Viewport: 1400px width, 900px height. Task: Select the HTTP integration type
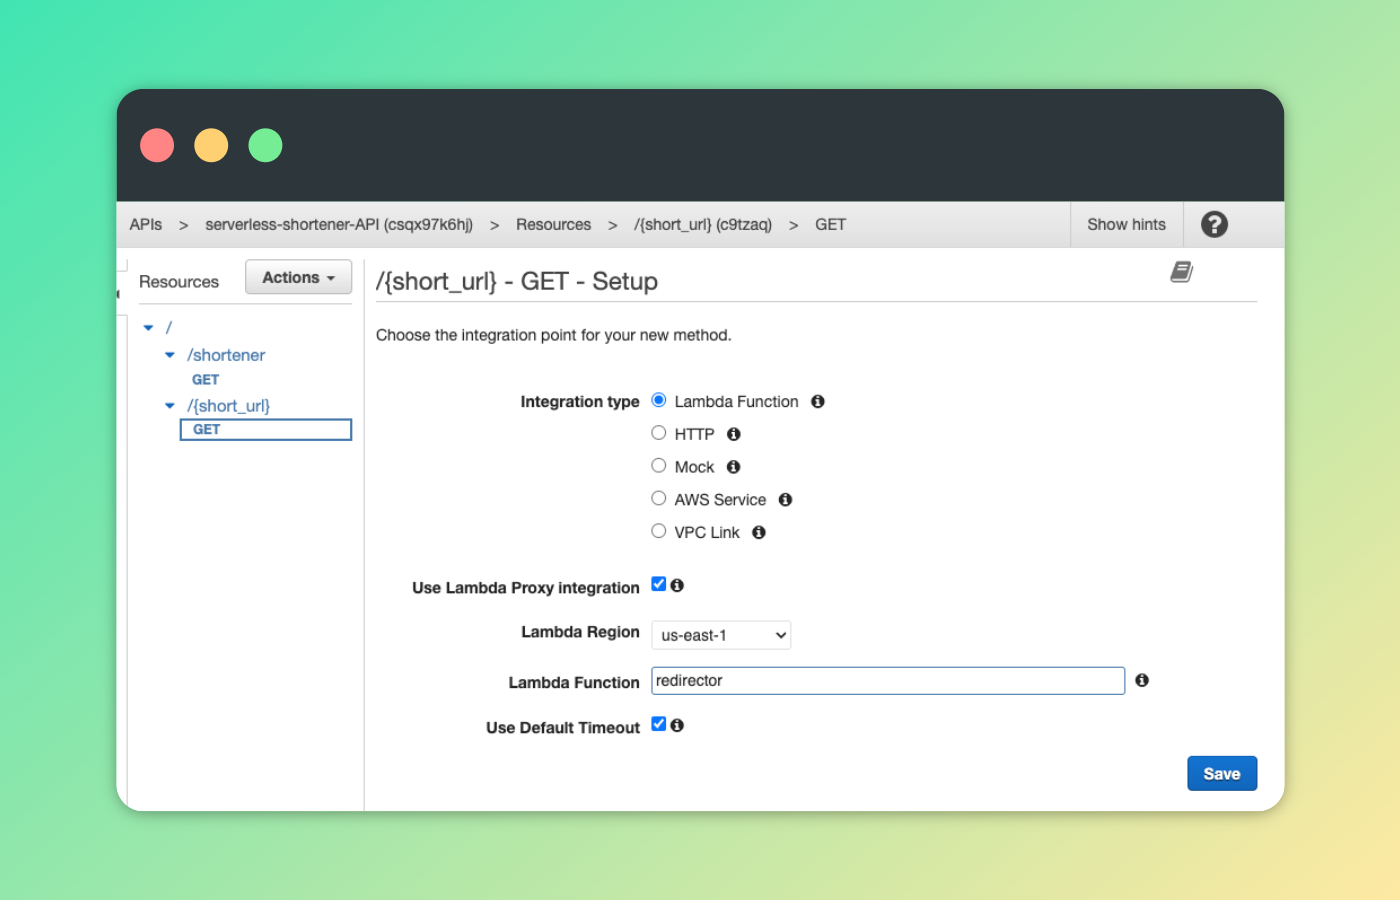(x=658, y=433)
